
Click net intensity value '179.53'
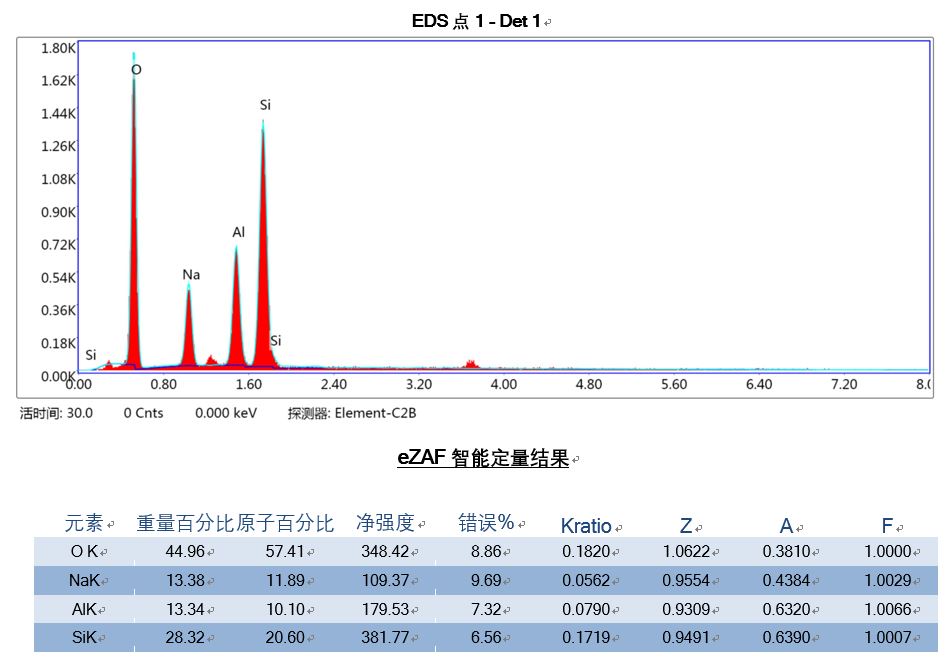pos(385,609)
